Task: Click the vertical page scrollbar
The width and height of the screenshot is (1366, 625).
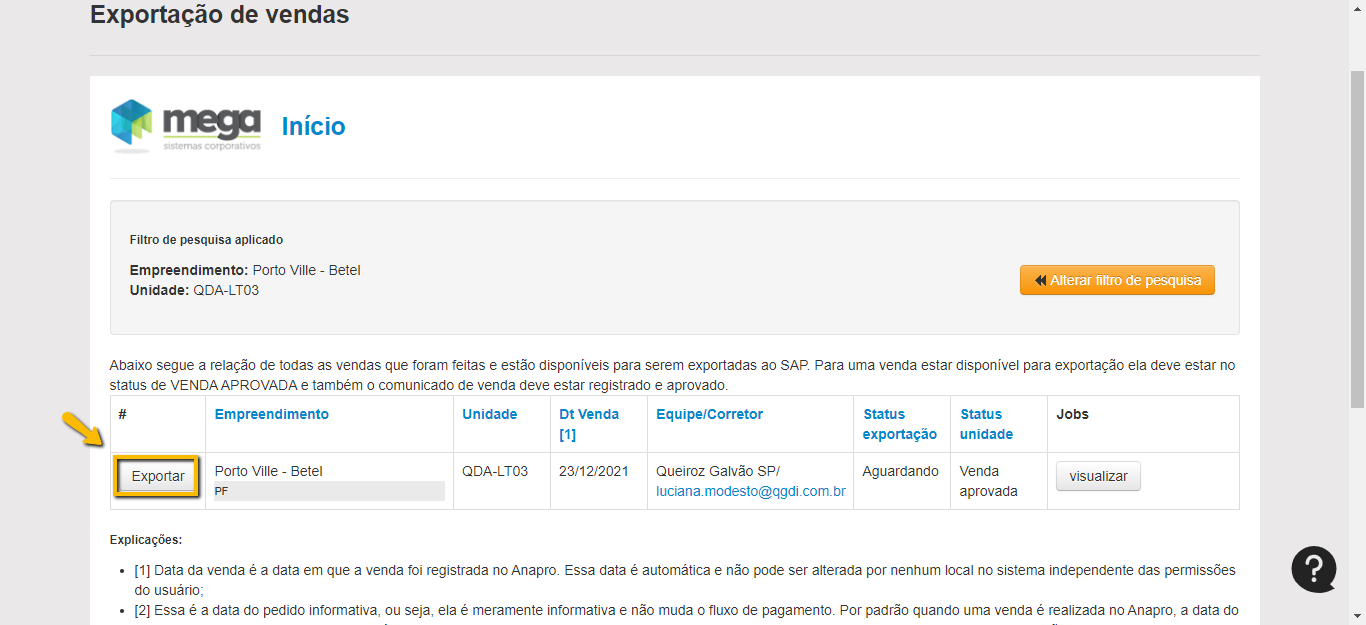Action: click(1357, 240)
